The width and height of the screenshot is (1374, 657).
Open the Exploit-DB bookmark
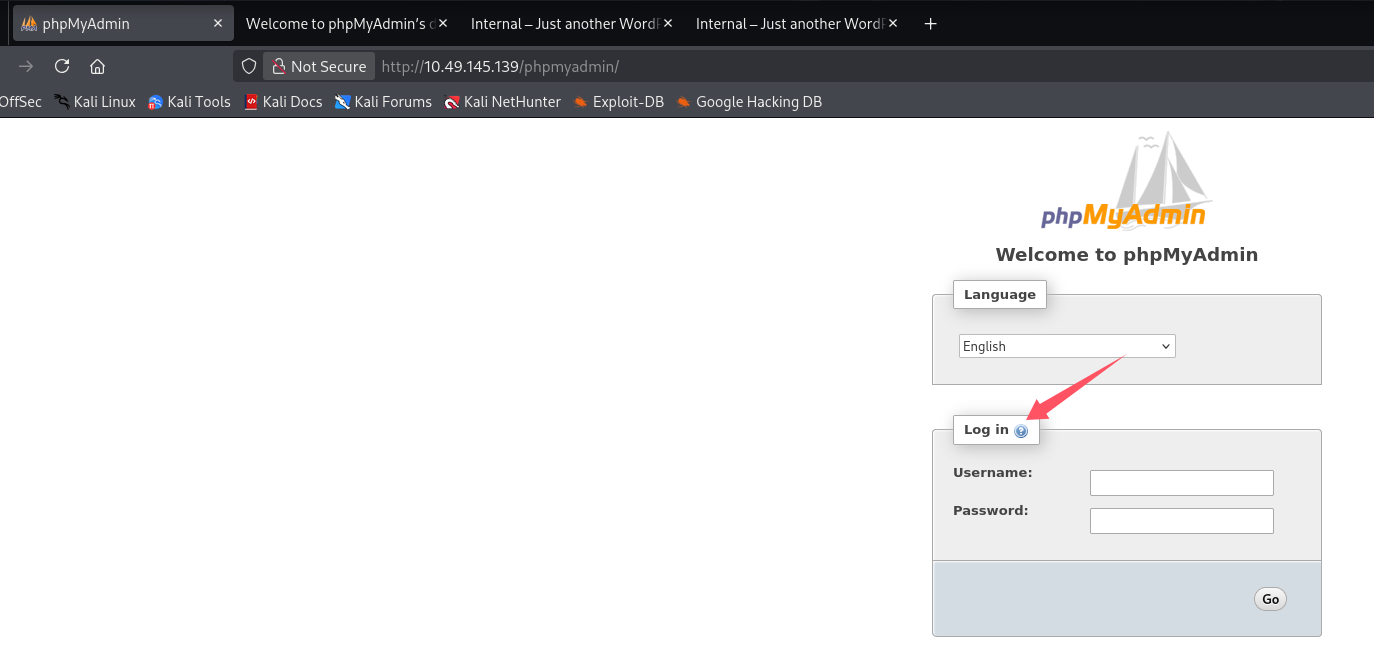618,102
